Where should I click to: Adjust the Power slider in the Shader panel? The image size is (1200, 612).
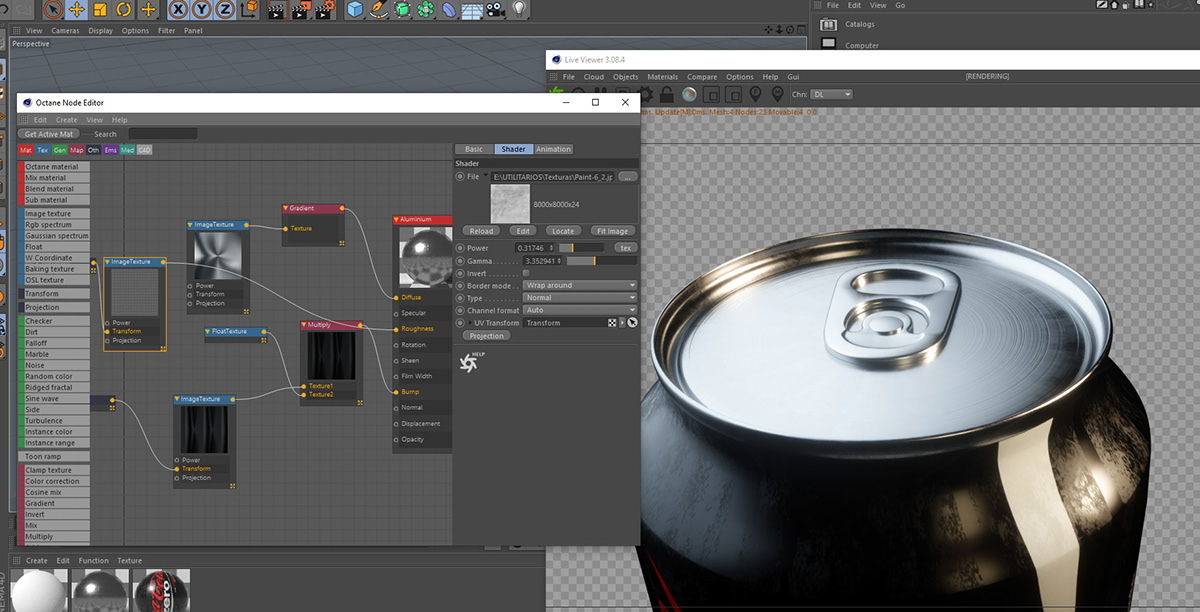[x=580, y=247]
